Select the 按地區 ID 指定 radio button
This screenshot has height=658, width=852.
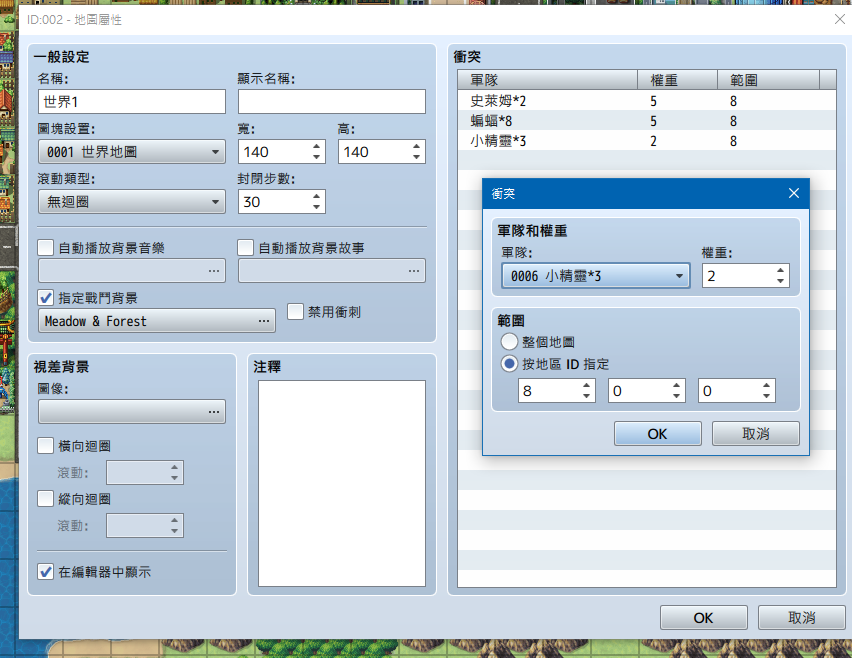pos(509,364)
